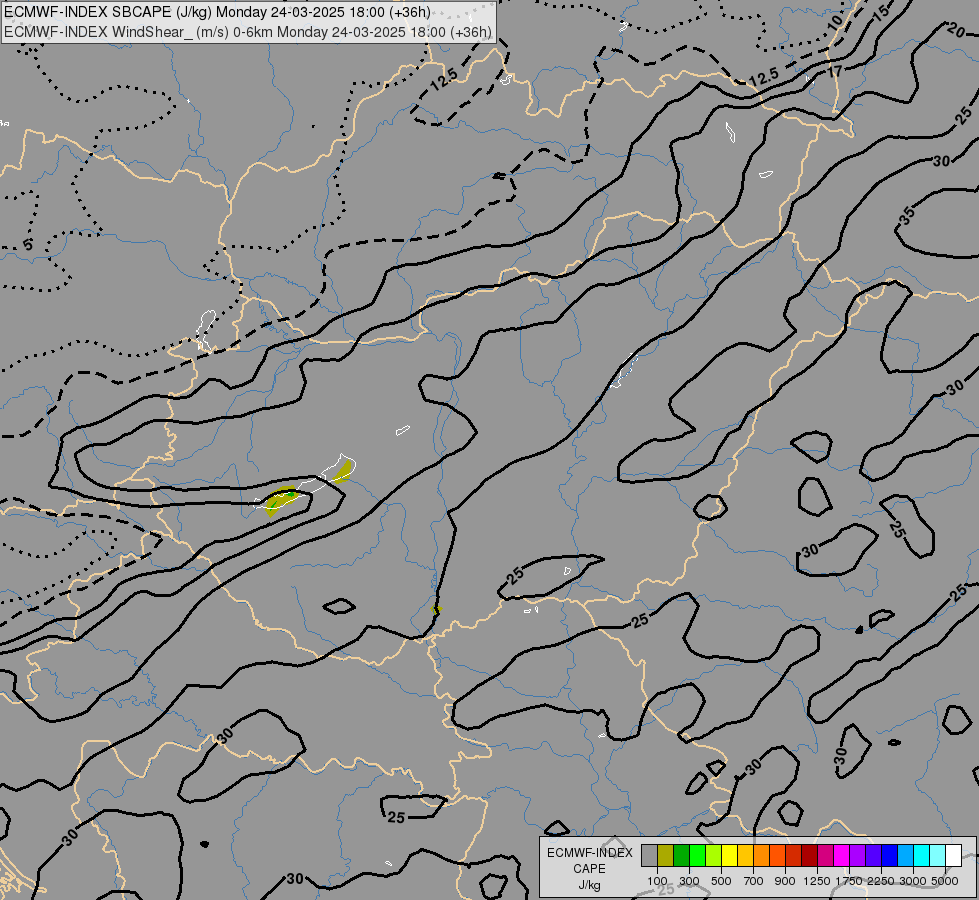Click the largest olive CAPE patch on map

pos(280,499)
